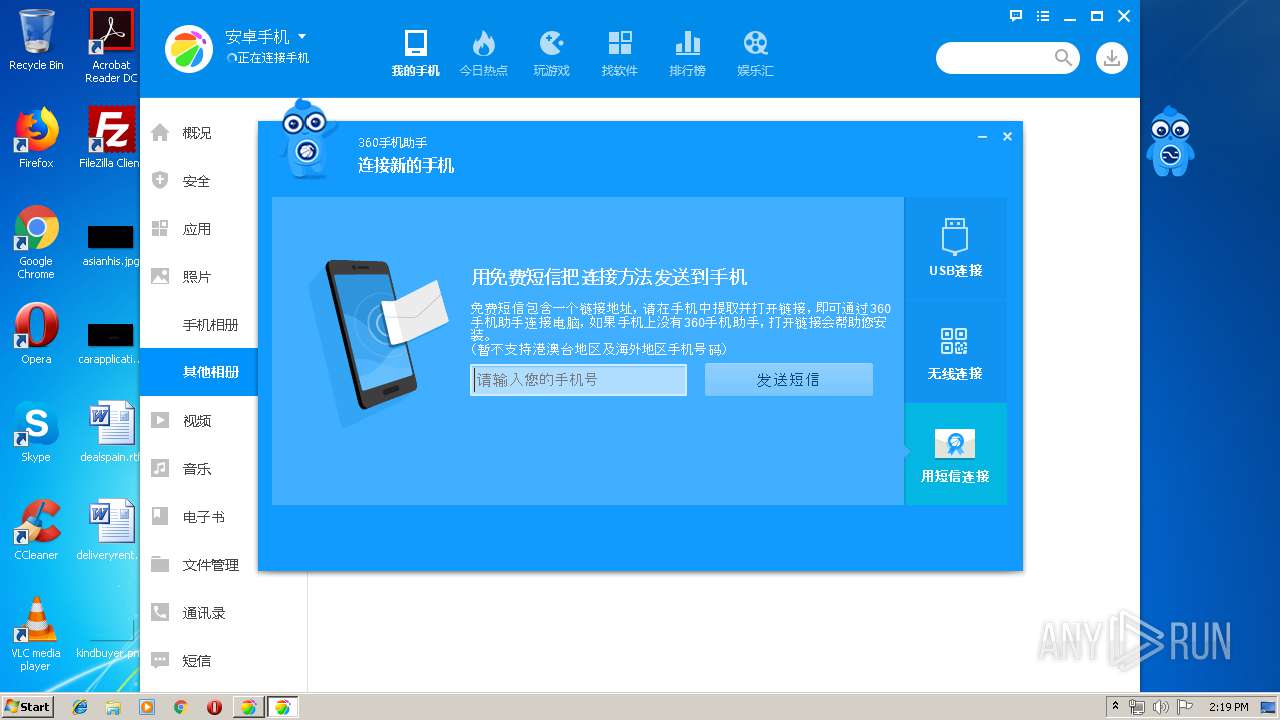Click the phone icon beside 通讯录
The image size is (1280, 720).
click(160, 612)
